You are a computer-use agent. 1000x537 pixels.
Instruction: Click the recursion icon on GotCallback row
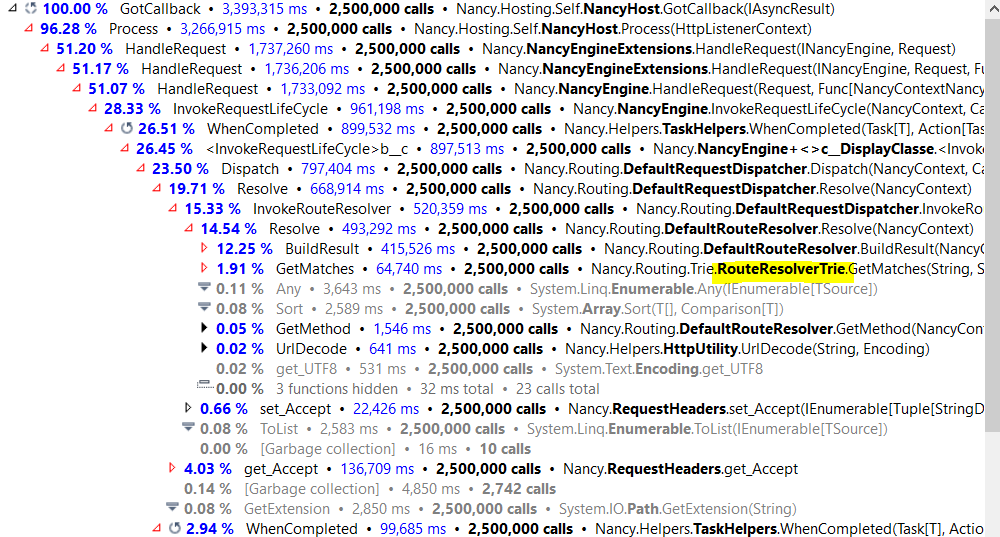point(31,8)
